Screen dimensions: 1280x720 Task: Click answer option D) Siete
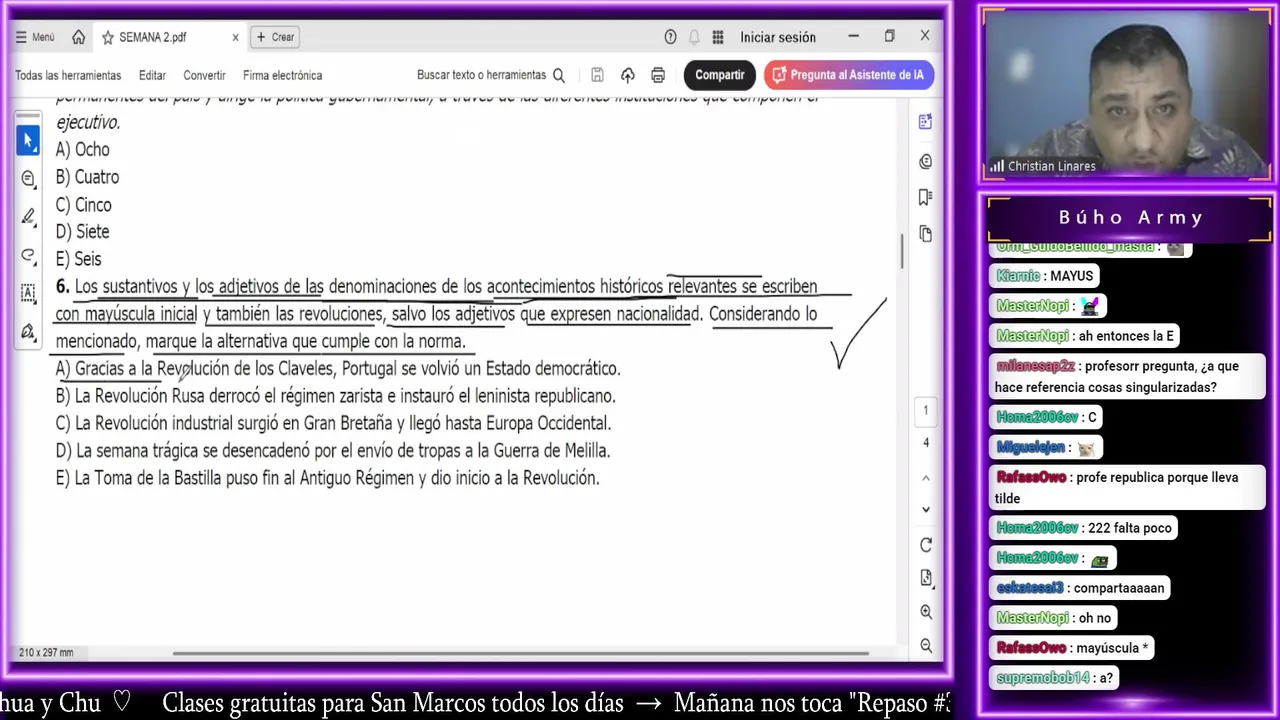pos(82,232)
